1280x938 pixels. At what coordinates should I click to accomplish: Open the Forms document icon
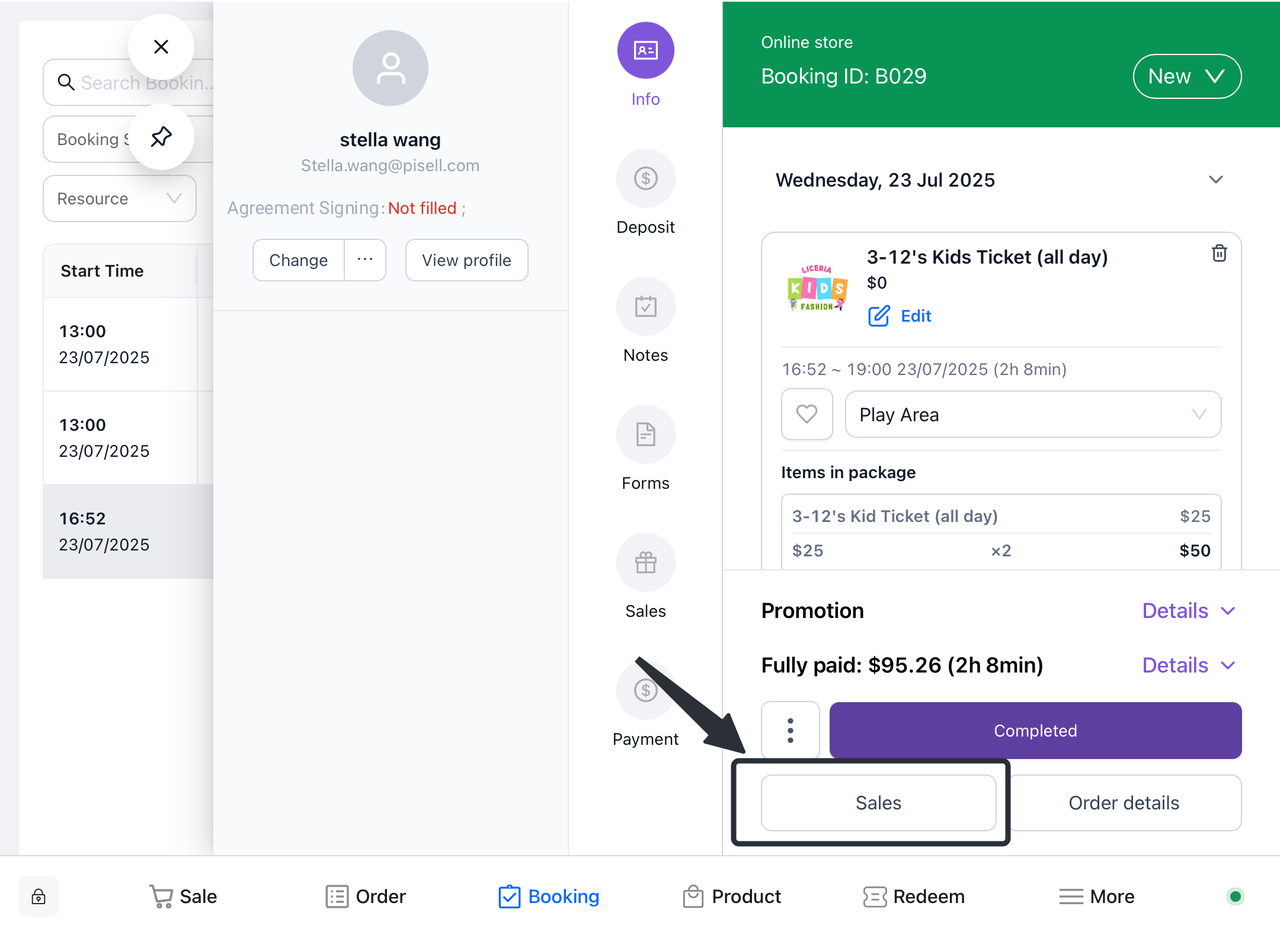point(645,435)
